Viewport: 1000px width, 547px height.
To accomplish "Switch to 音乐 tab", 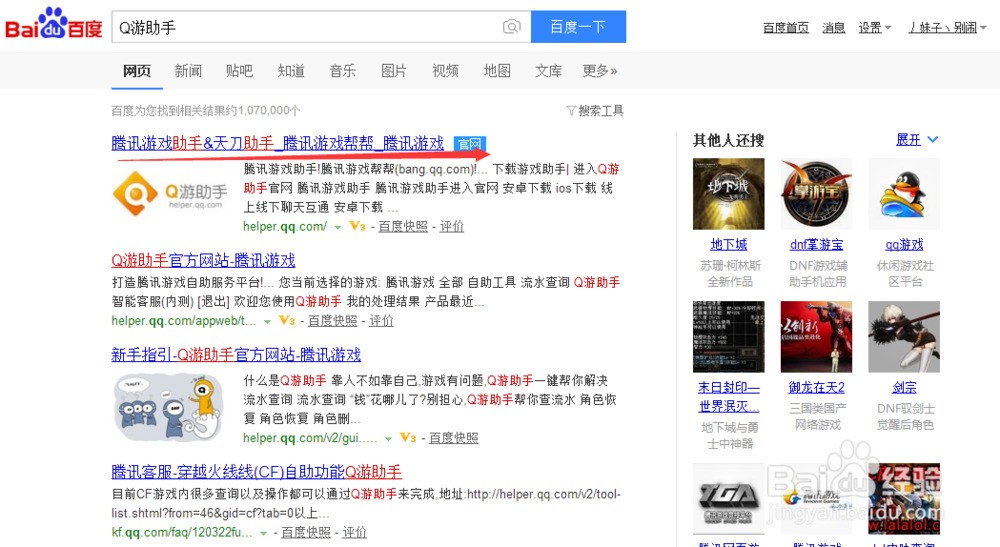I will click(342, 71).
